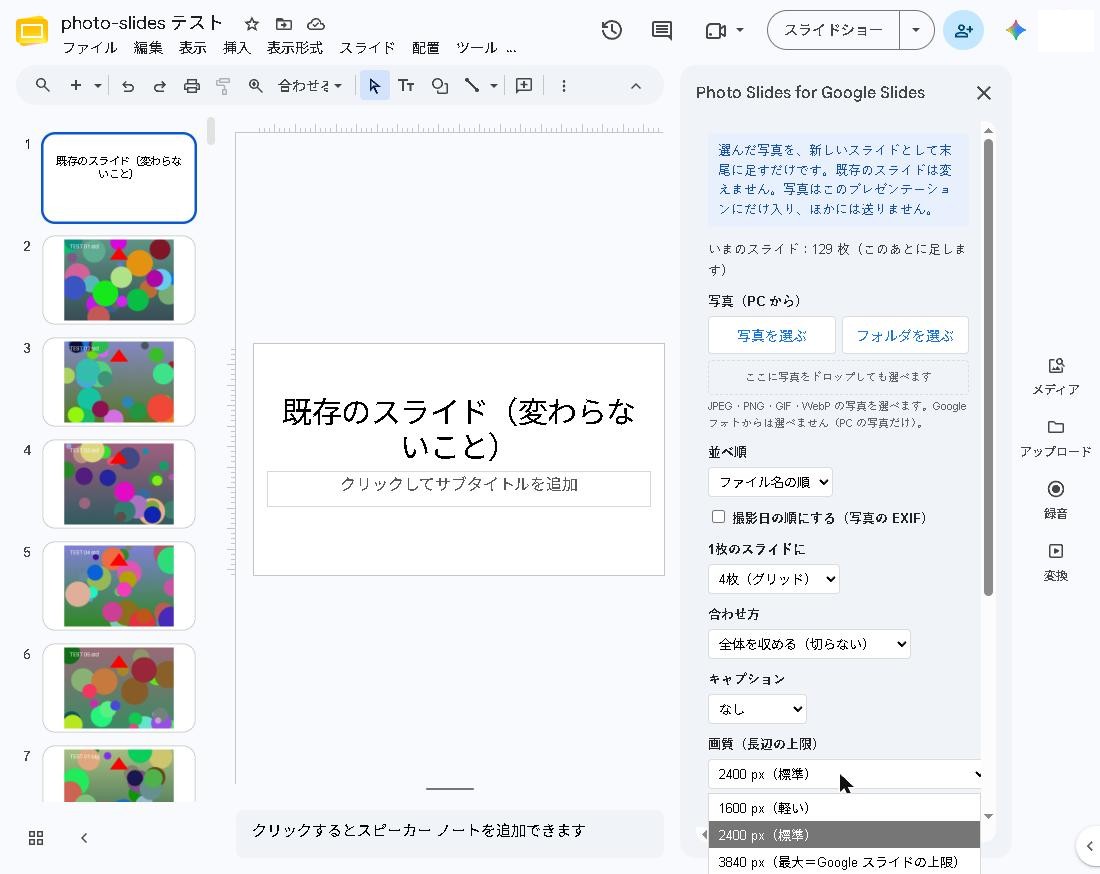Open the 編集 menu
The width and height of the screenshot is (1100, 874).
148,48
